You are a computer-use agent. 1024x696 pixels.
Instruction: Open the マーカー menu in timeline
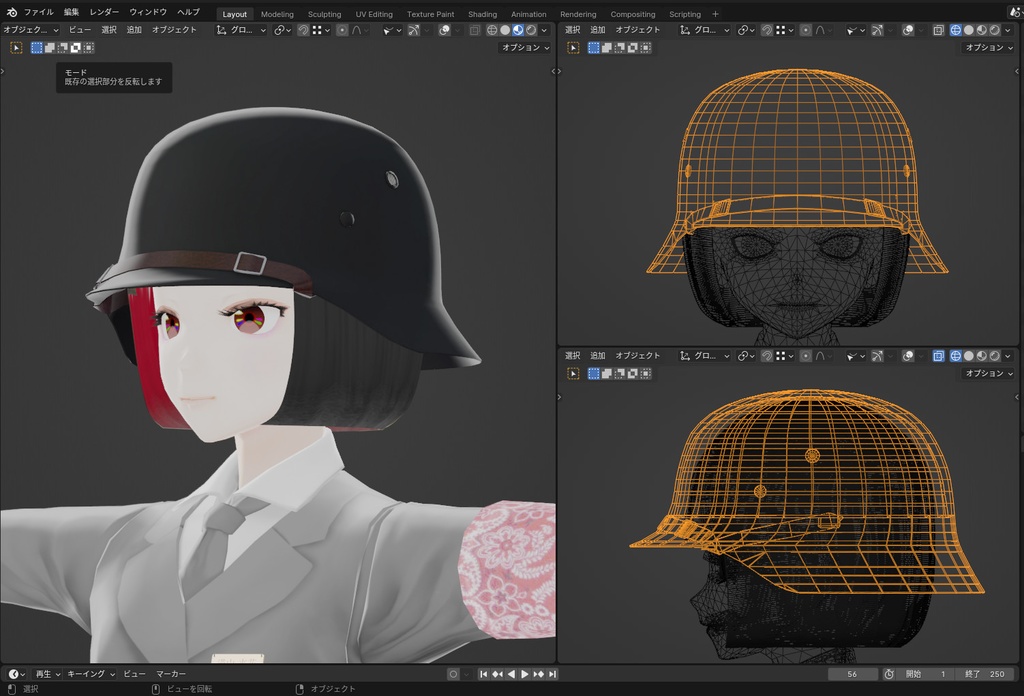[x=171, y=674]
